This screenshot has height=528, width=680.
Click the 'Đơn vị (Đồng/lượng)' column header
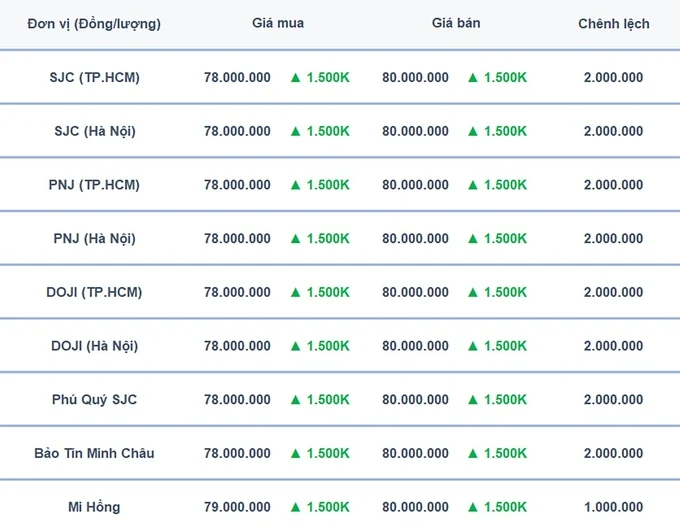[94, 24]
